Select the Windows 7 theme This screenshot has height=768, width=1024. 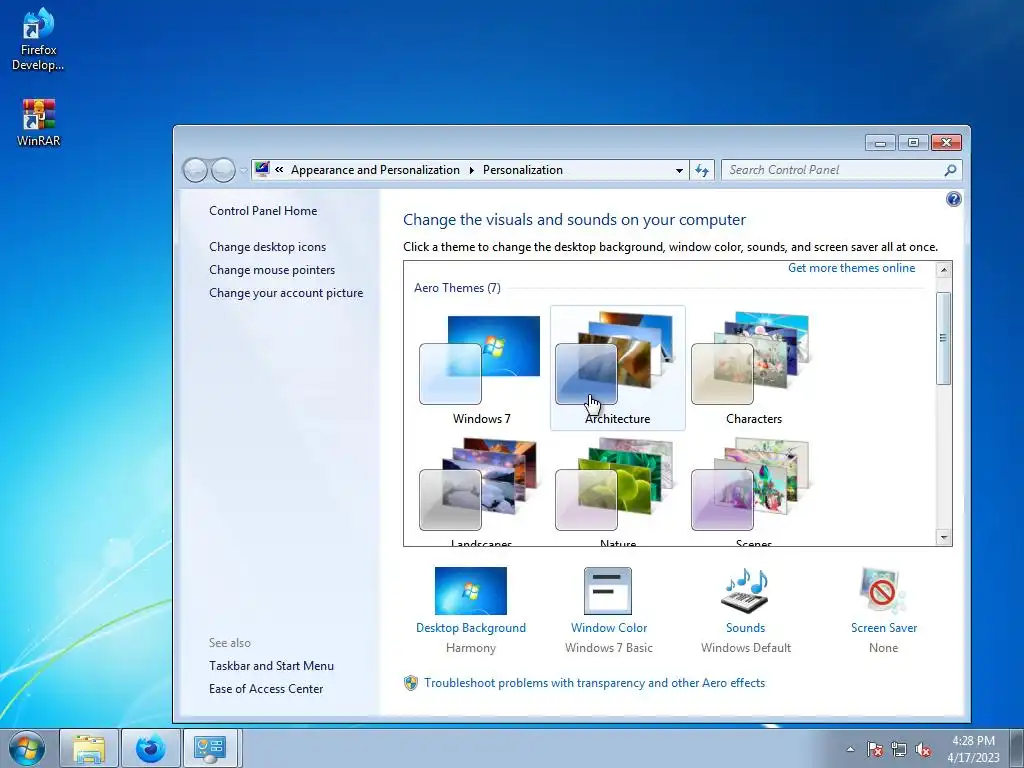click(481, 368)
